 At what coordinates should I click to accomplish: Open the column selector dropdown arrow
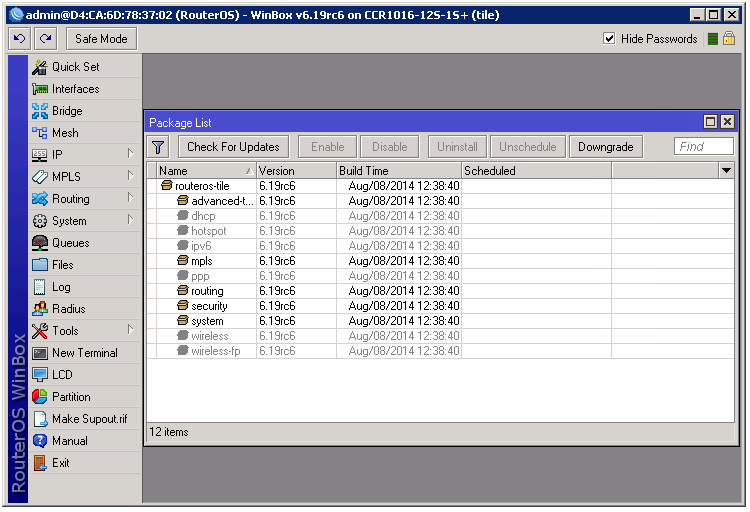tap(726, 171)
